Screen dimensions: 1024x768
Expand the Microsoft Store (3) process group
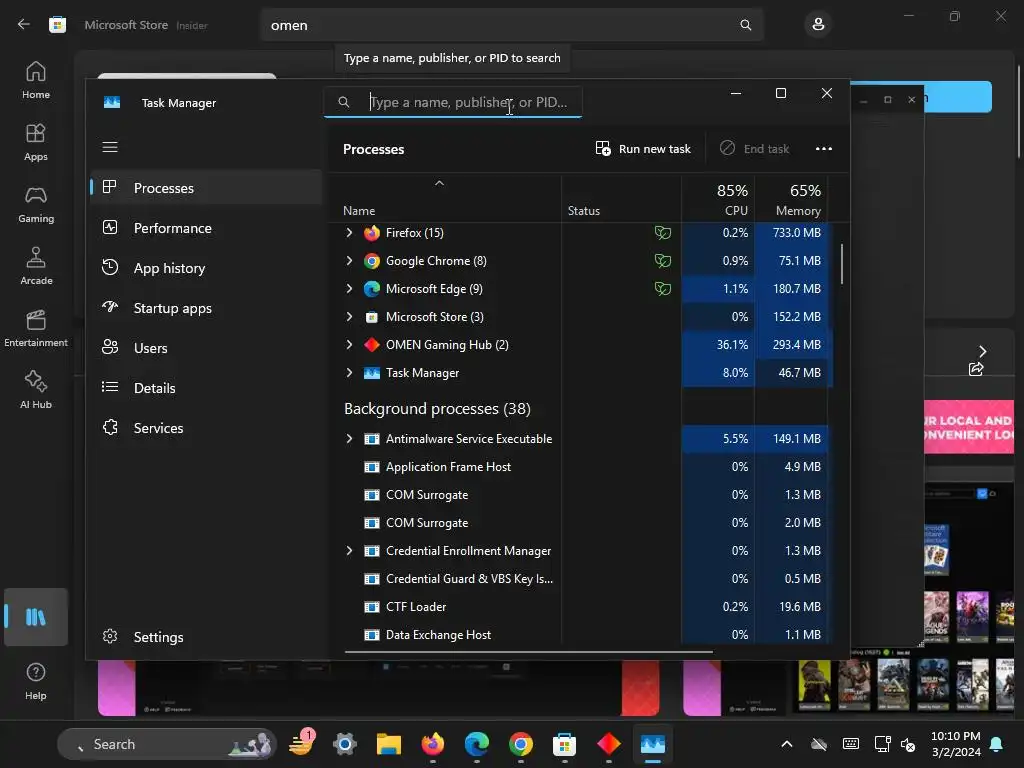(349, 317)
